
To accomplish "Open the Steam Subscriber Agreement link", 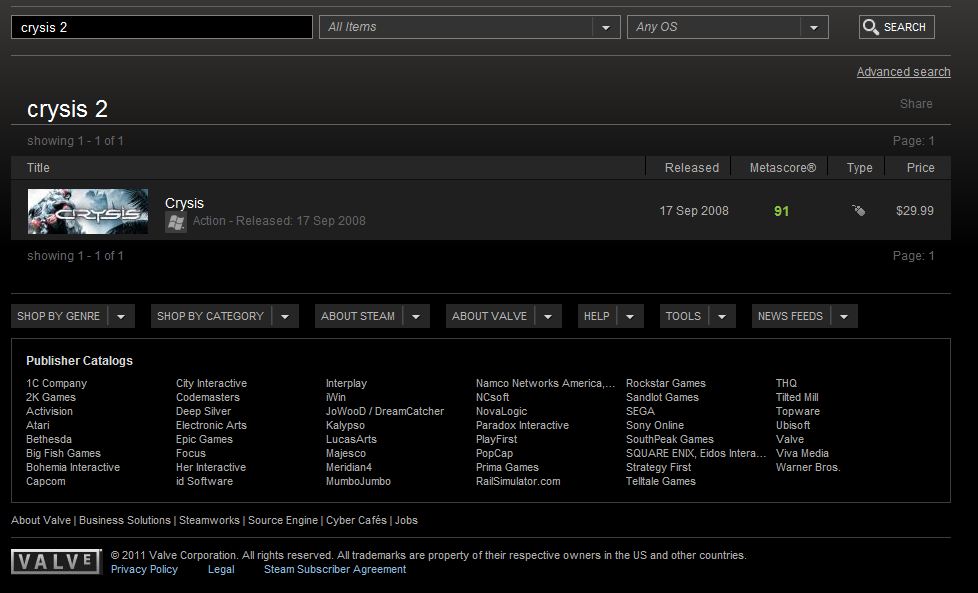I will click(335, 569).
